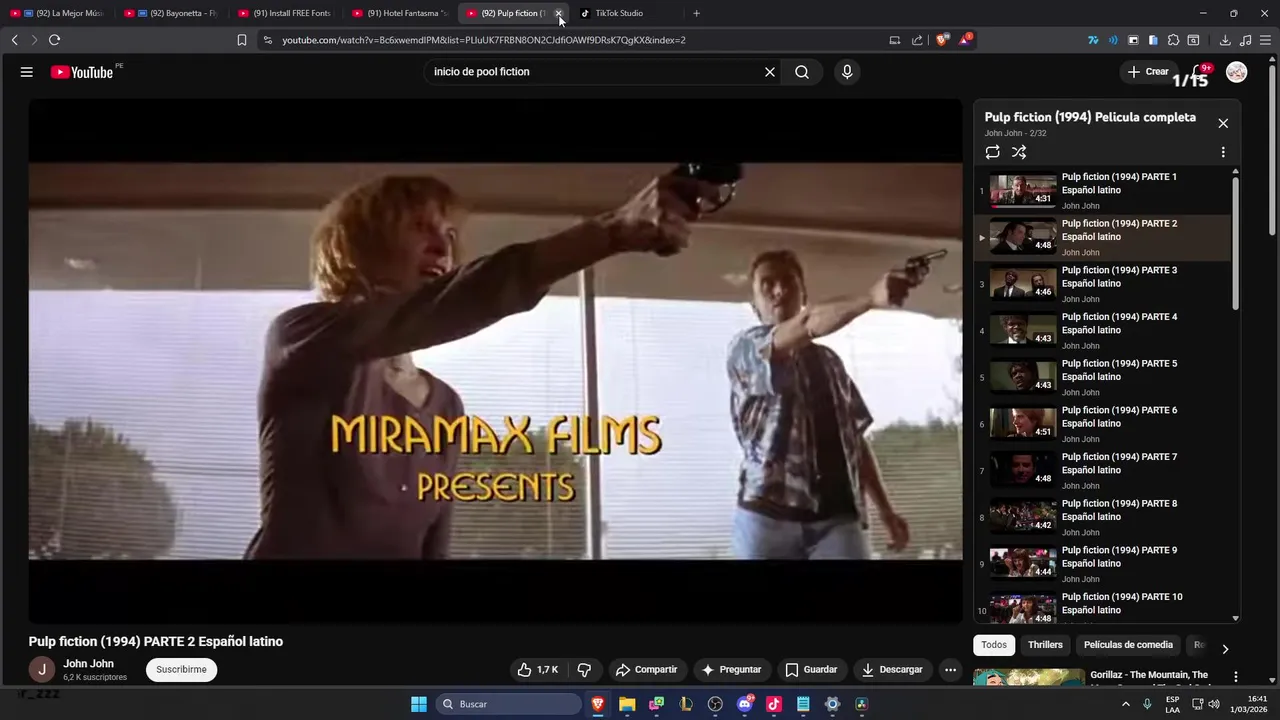1280x720 pixels.
Task: Click the Preguntar button
Action: click(x=731, y=670)
